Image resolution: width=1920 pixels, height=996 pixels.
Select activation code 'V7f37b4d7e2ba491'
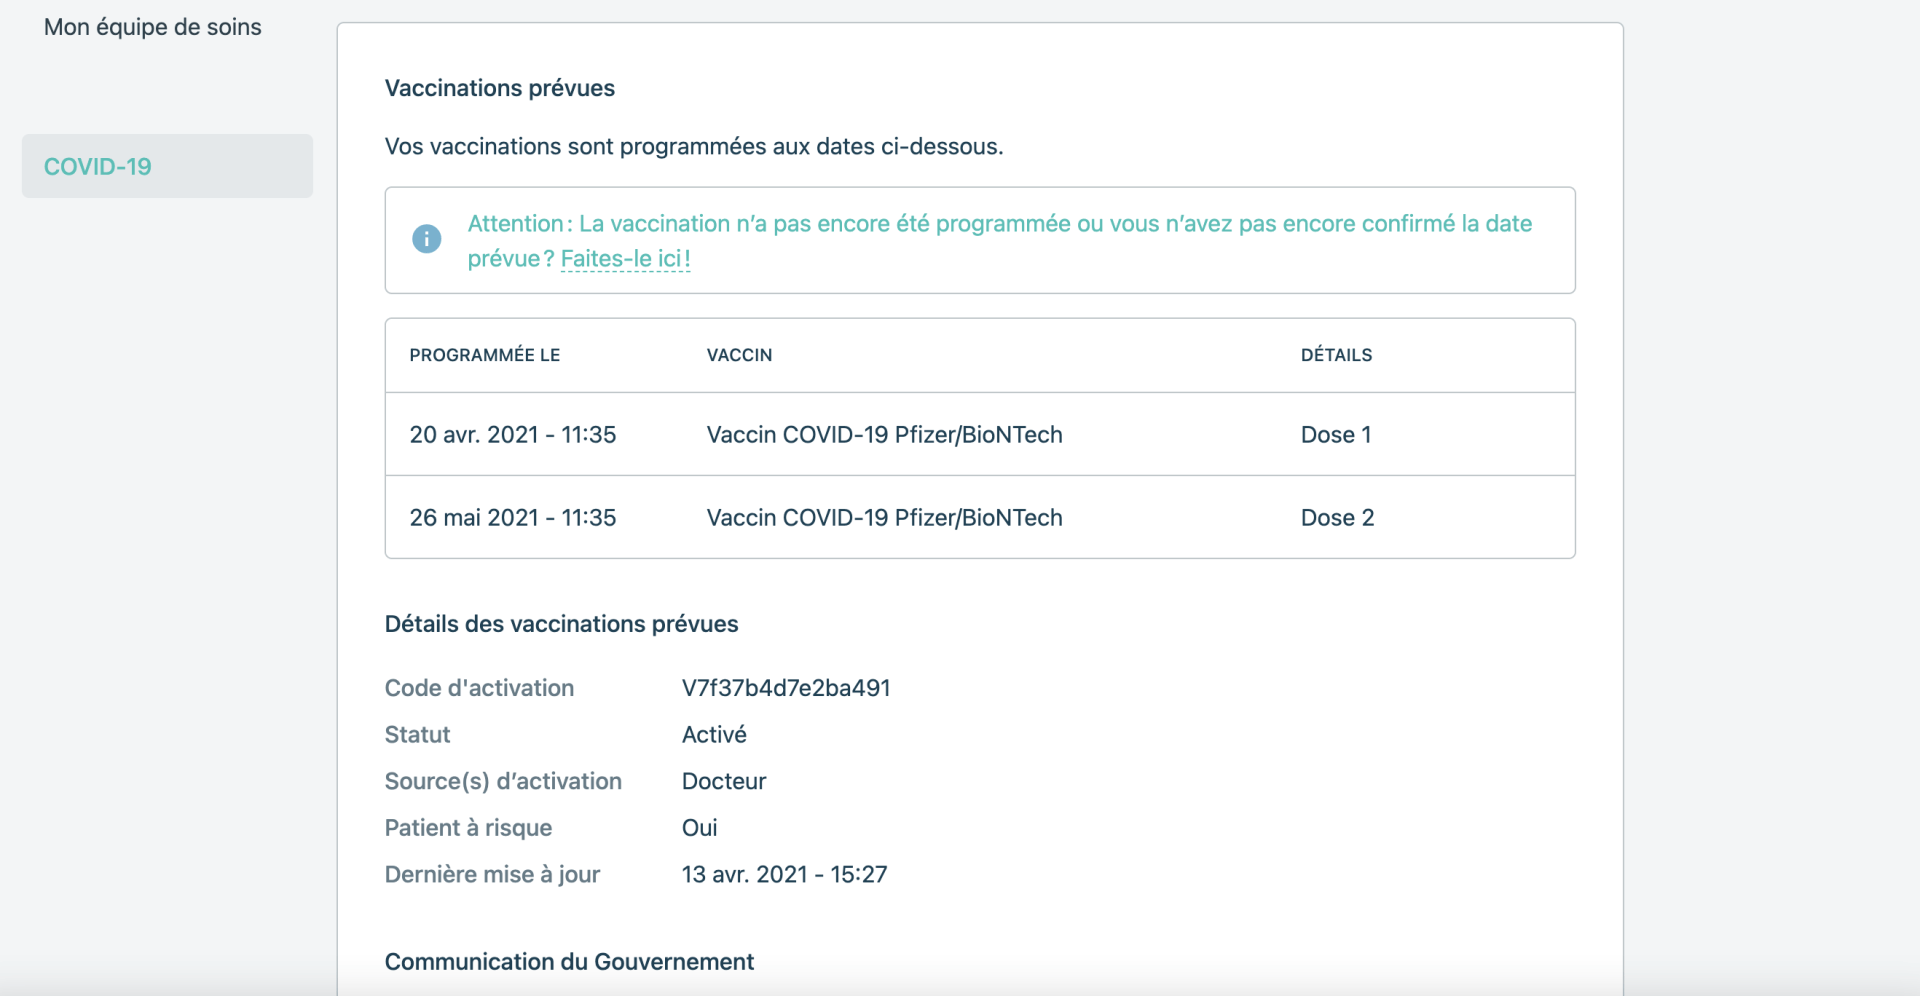[786, 688]
